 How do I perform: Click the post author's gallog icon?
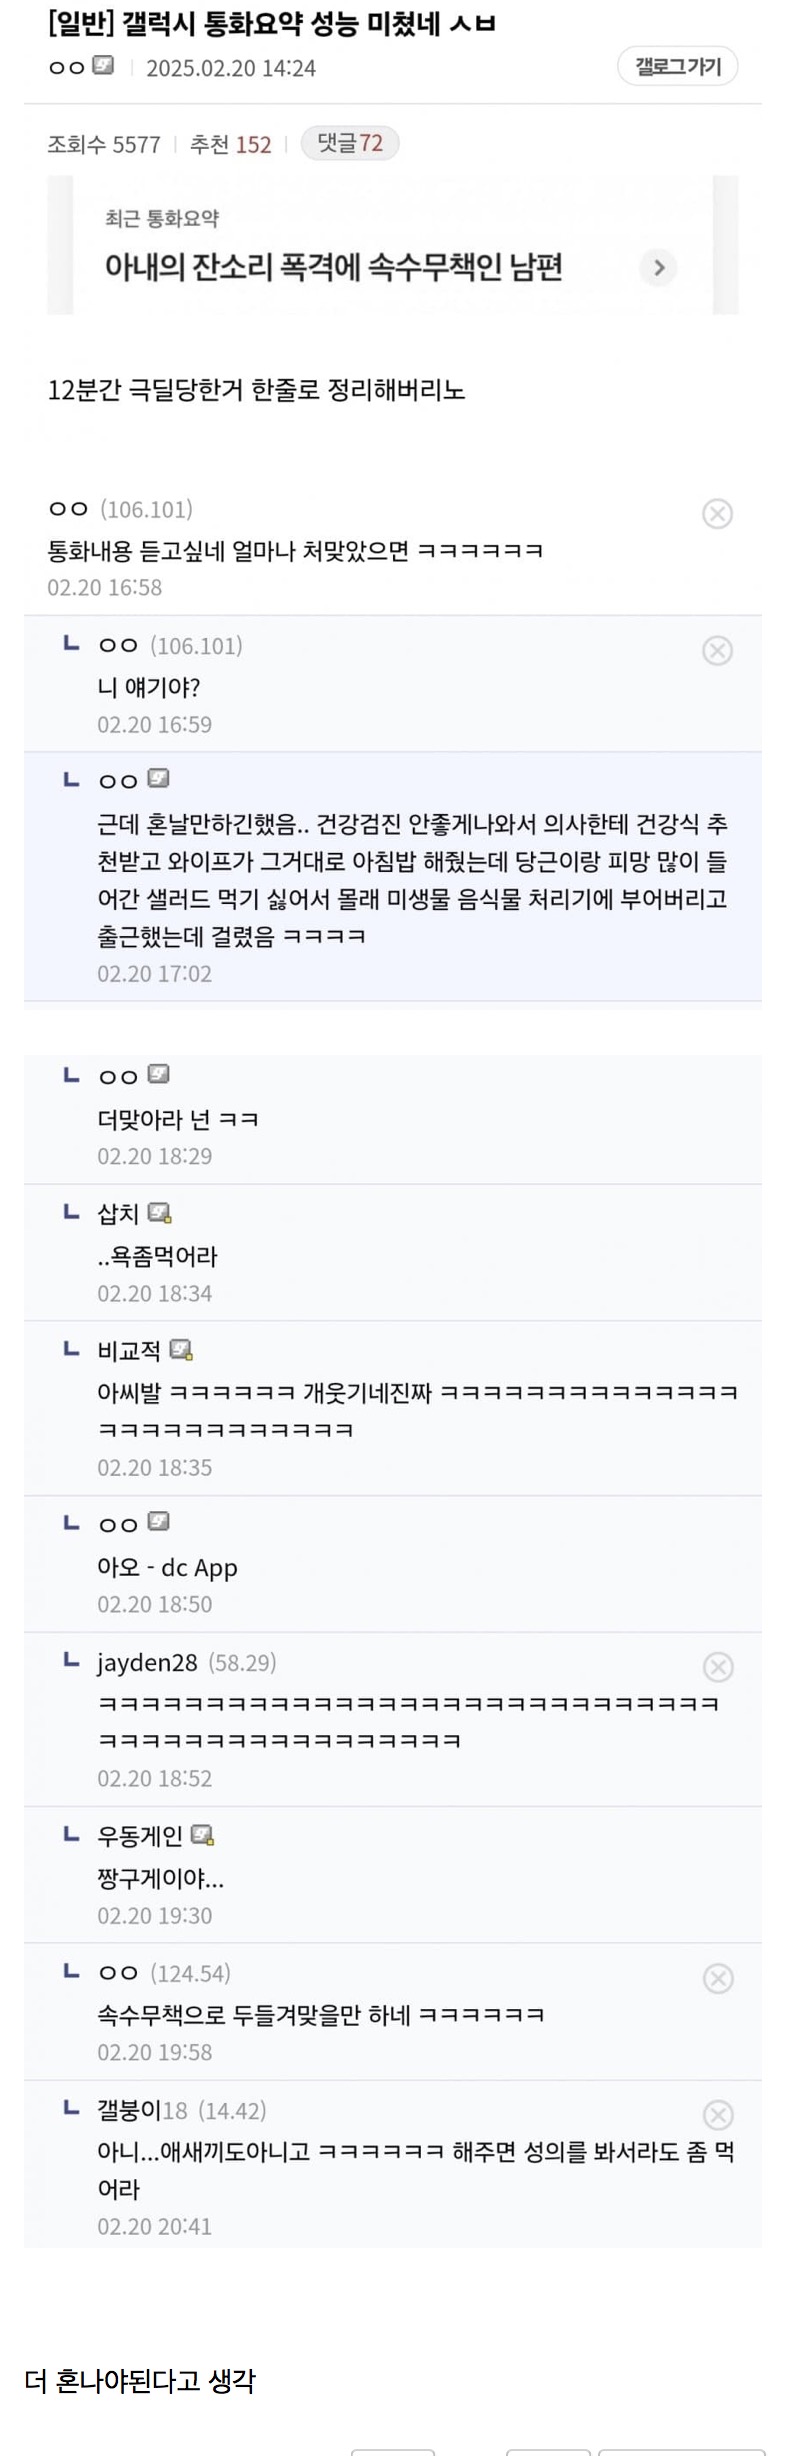103,66
